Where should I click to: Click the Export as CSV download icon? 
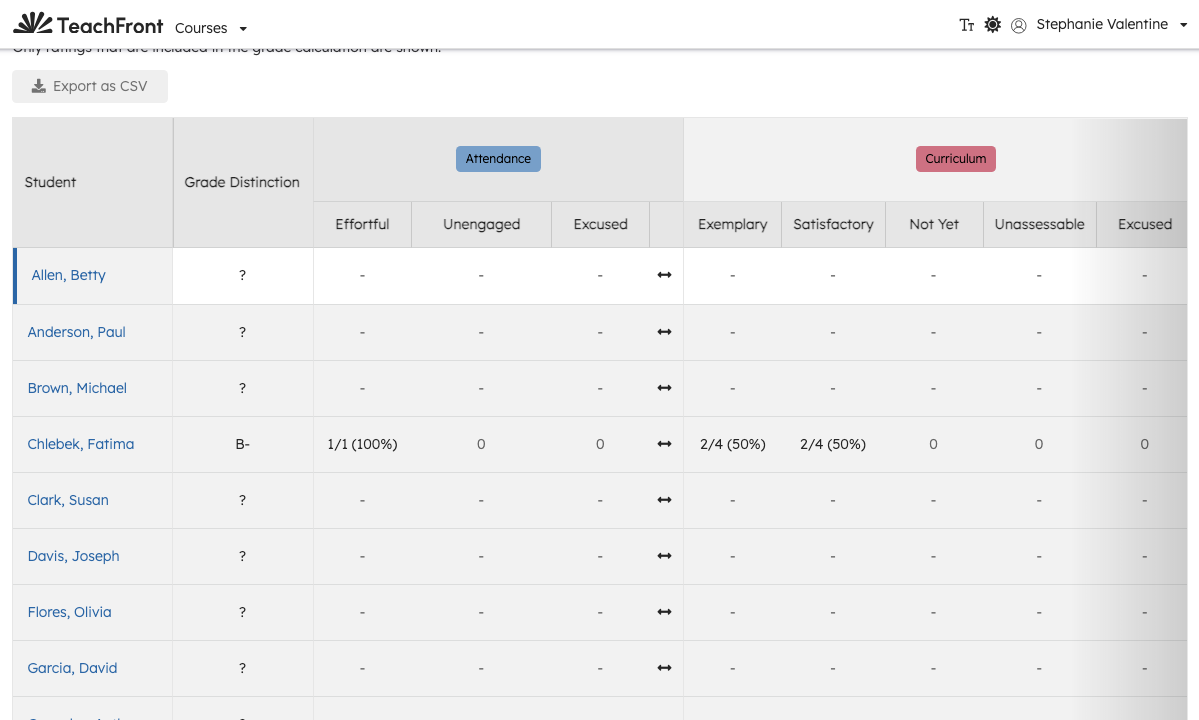click(x=38, y=86)
